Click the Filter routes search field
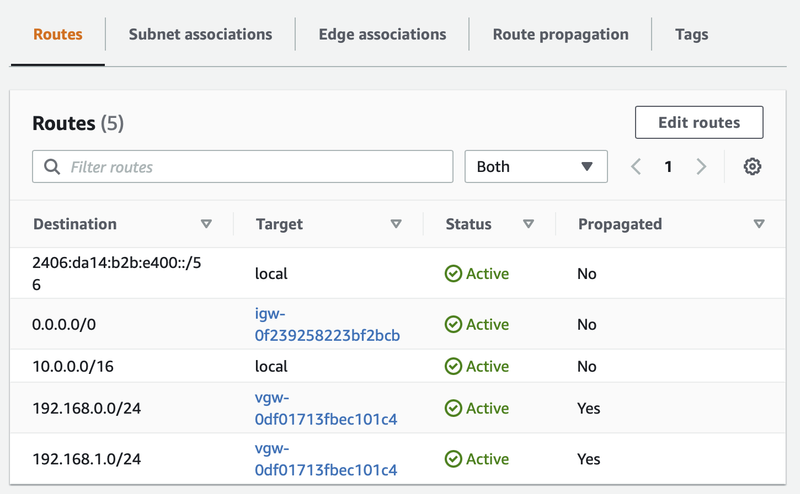This screenshot has height=494, width=800. click(x=255, y=167)
